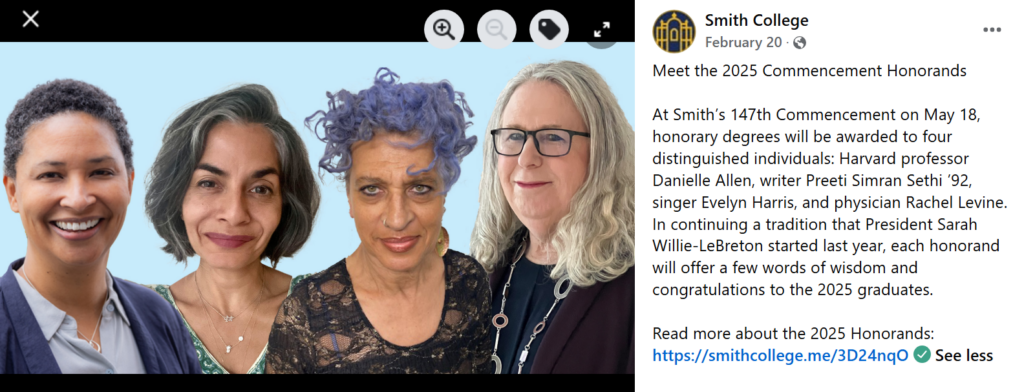Image resolution: width=1024 pixels, height=392 pixels.
Task: Zoom in on the photo
Action: coord(444,29)
